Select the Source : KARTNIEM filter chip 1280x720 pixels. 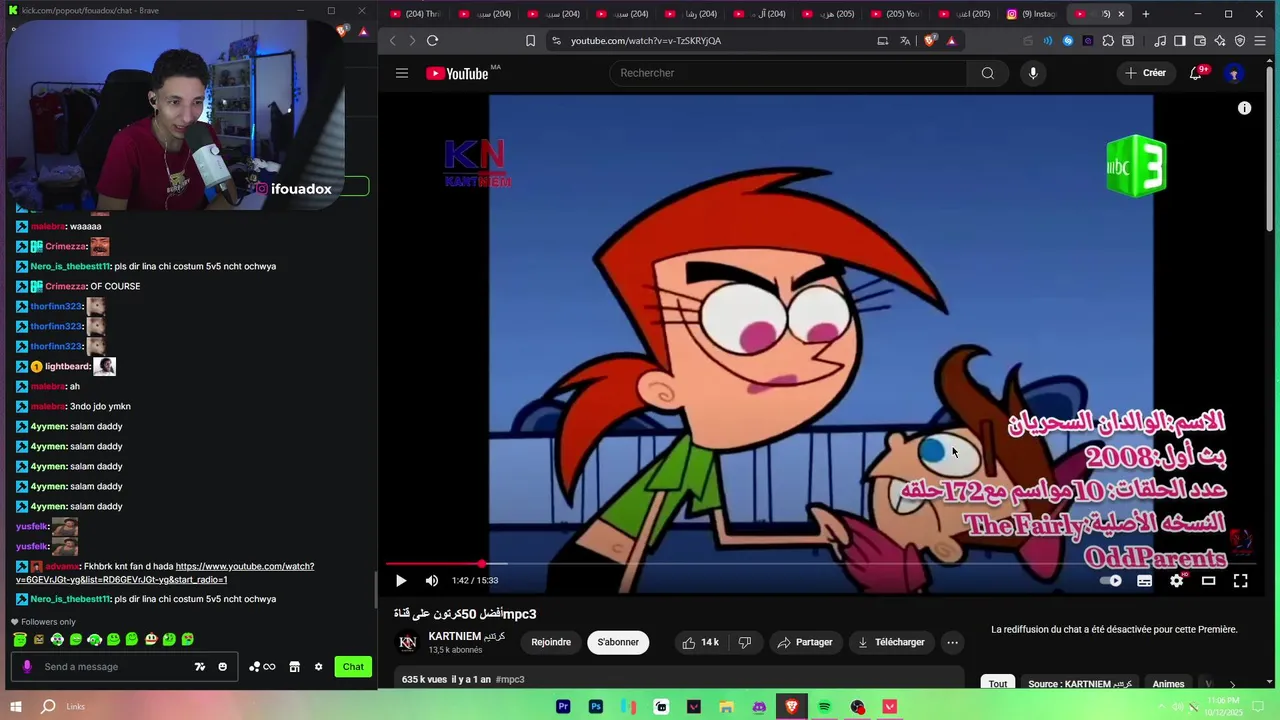click(1080, 684)
